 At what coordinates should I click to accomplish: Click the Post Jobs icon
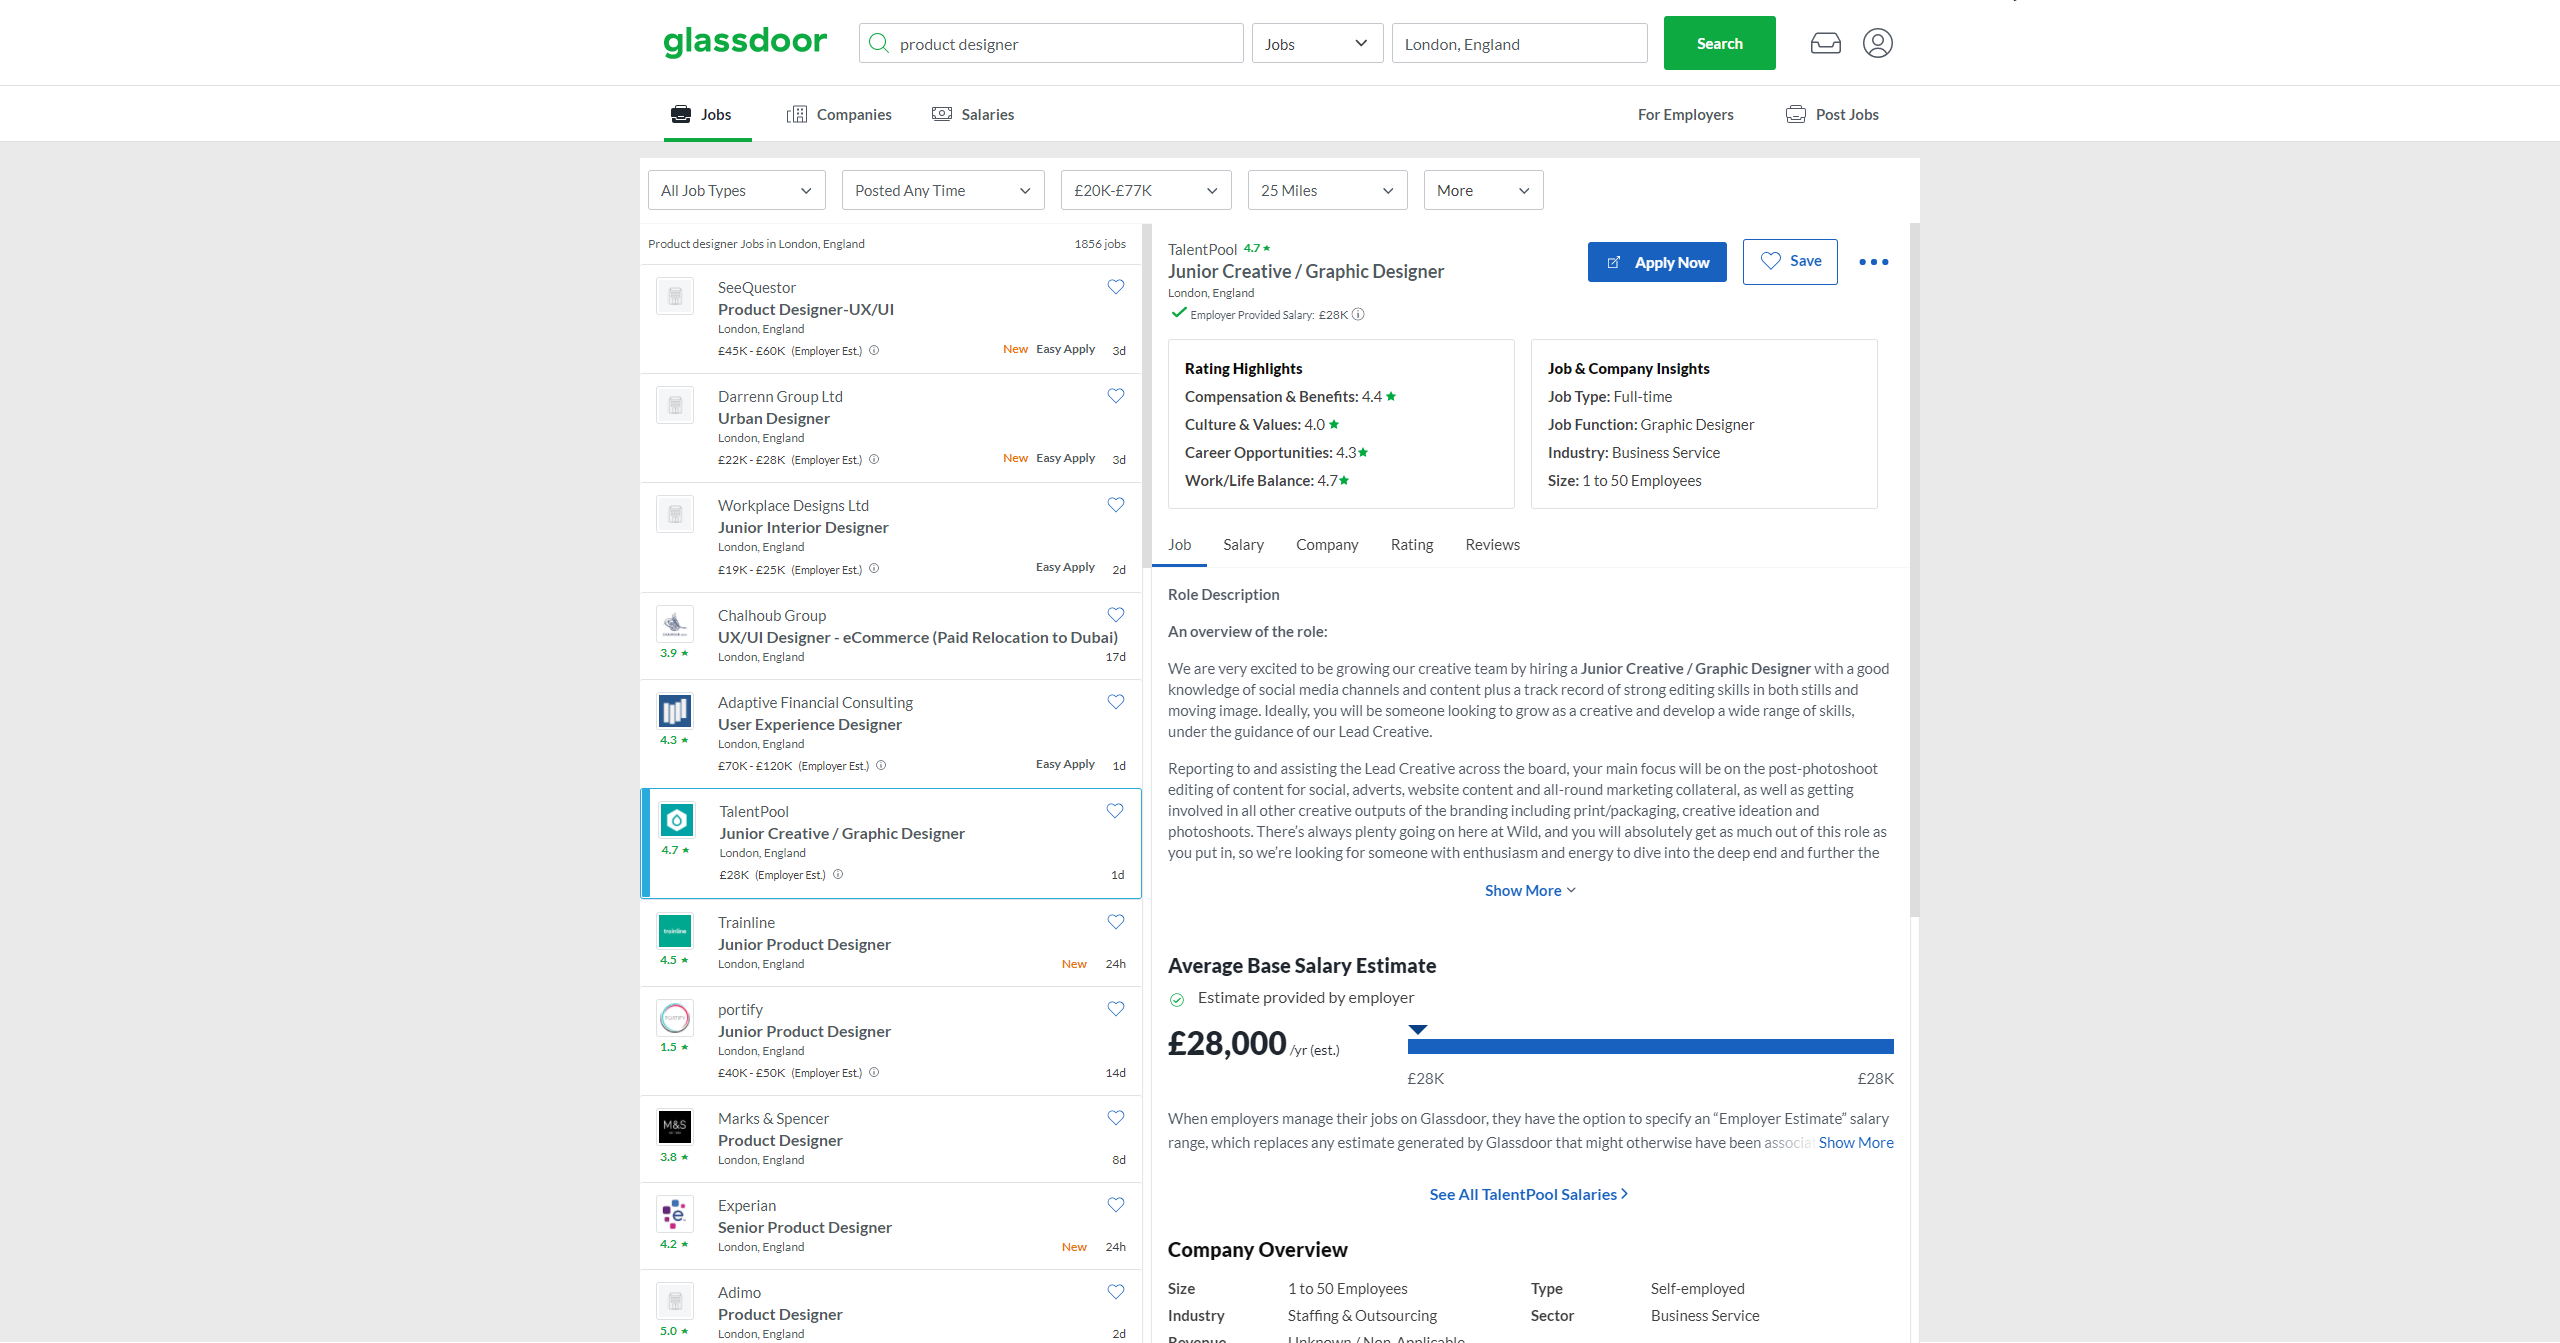[x=1795, y=113]
